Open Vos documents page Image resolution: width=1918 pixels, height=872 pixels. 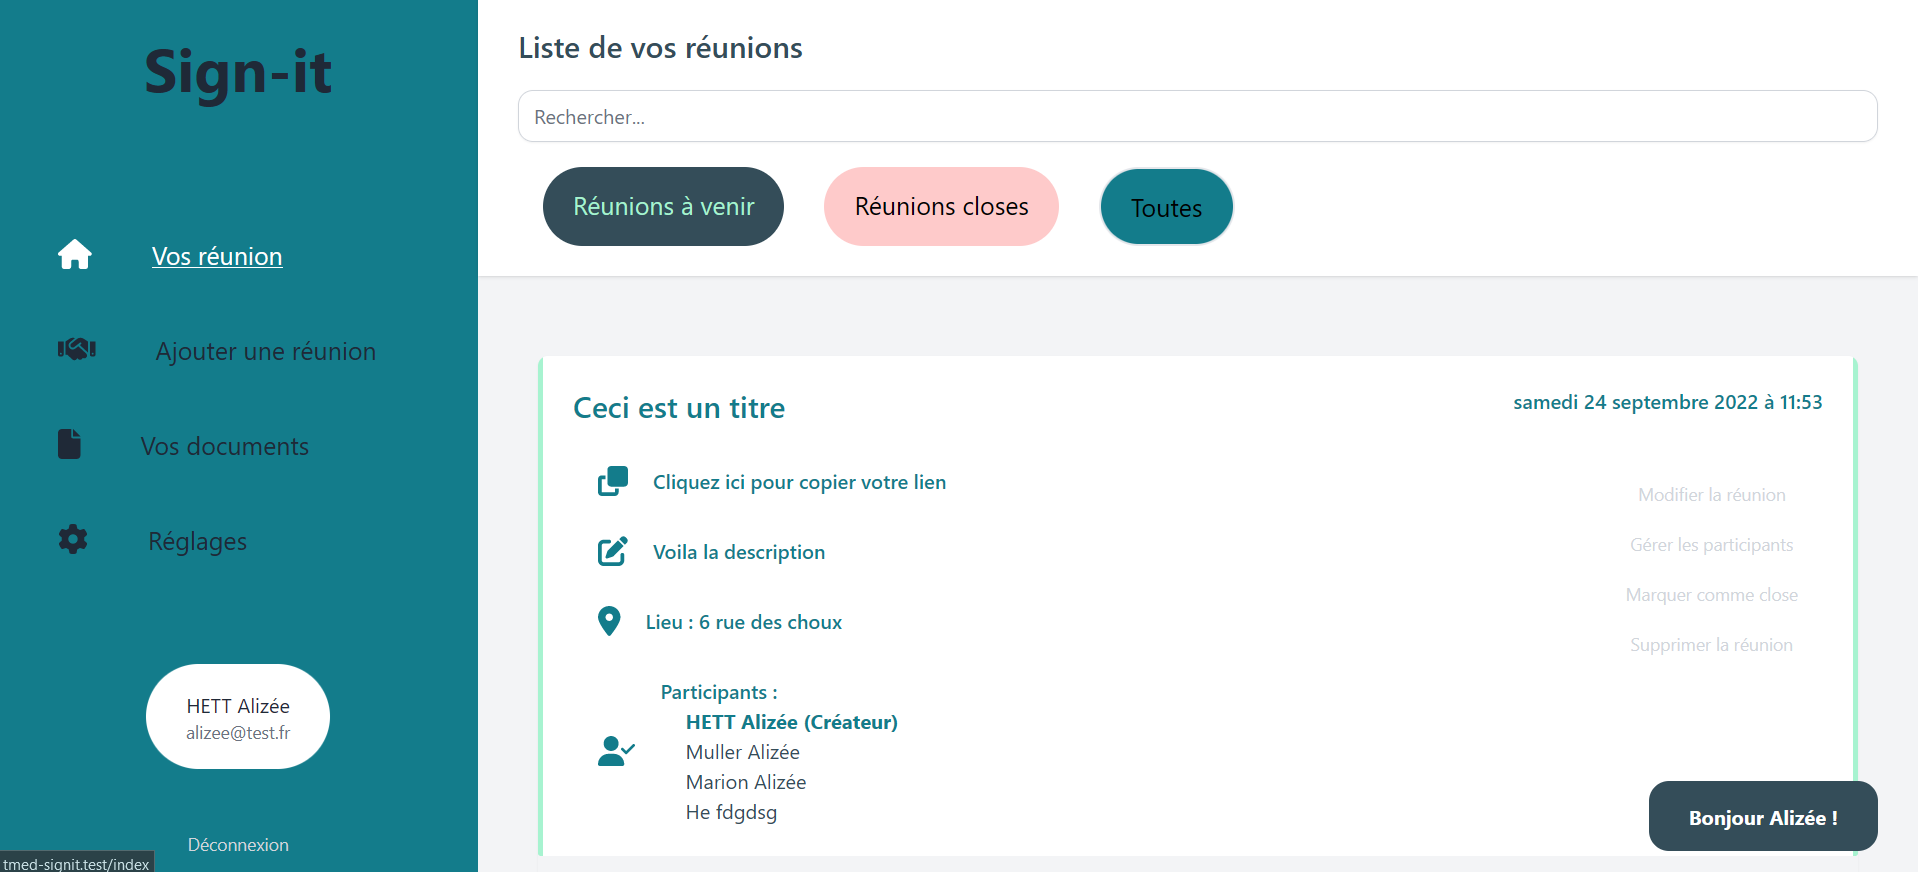(x=225, y=446)
